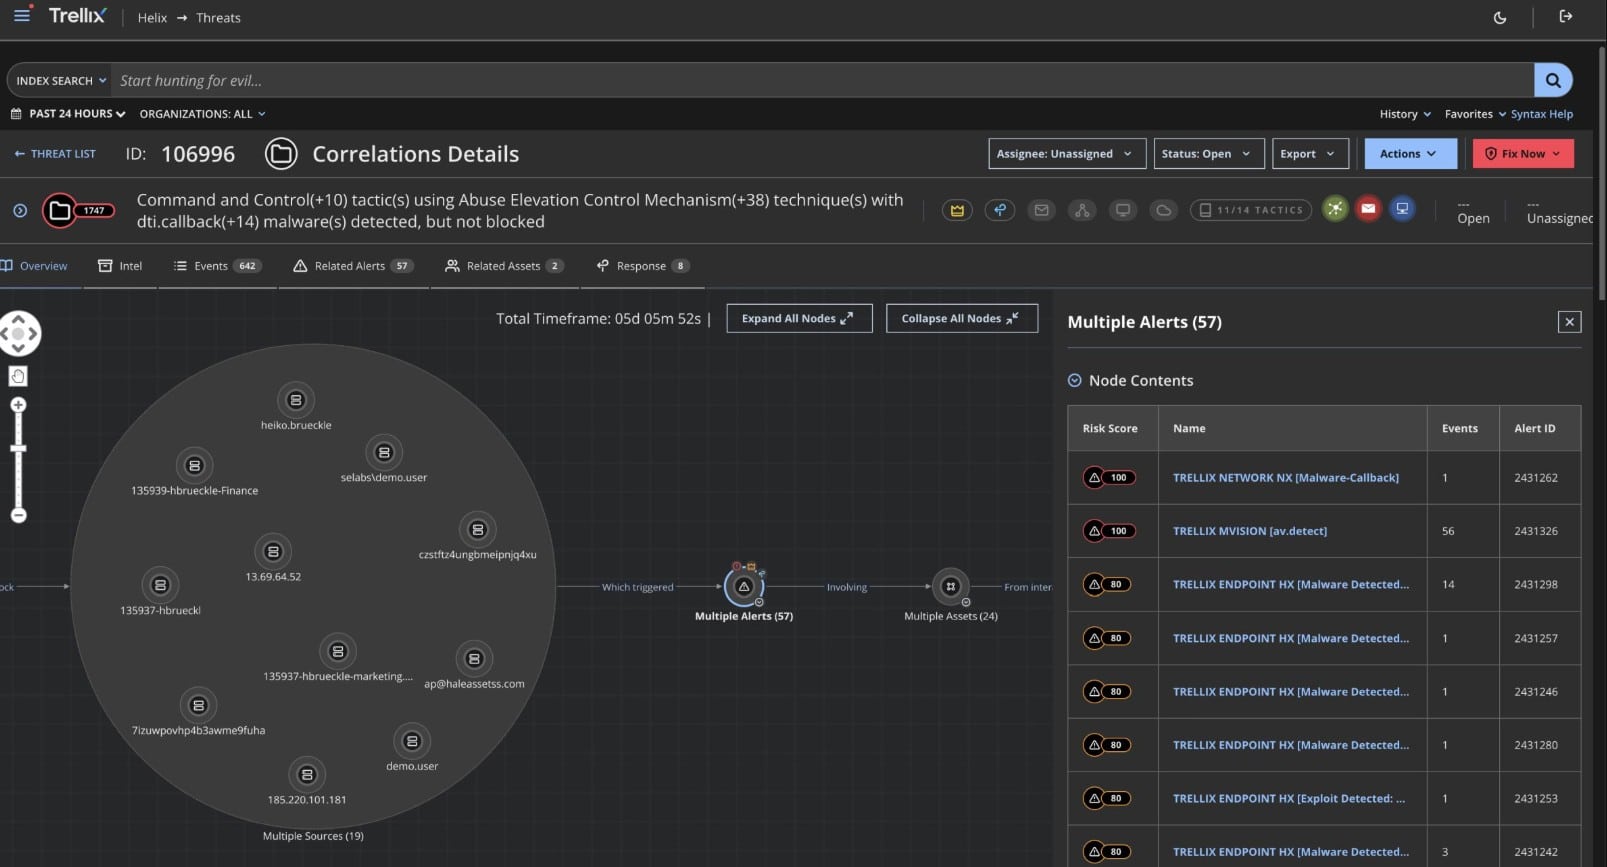This screenshot has height=867, width=1607.
Task: Click the grey network nodes icon
Action: point(1082,210)
